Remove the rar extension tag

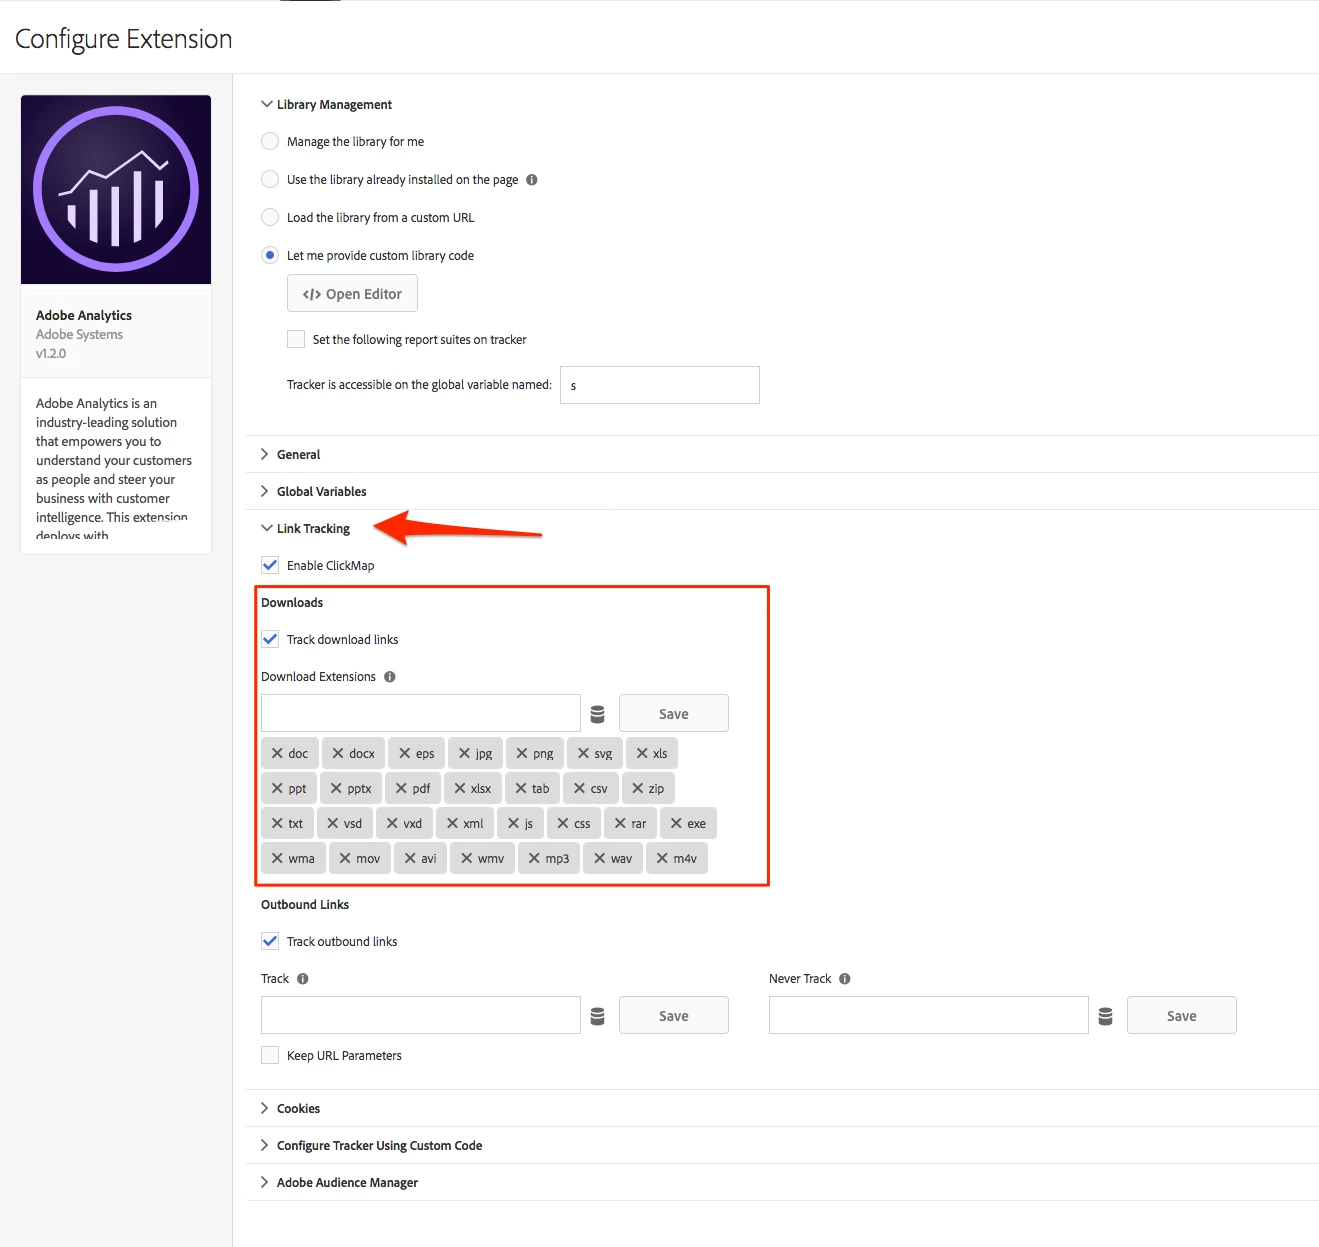[620, 823]
